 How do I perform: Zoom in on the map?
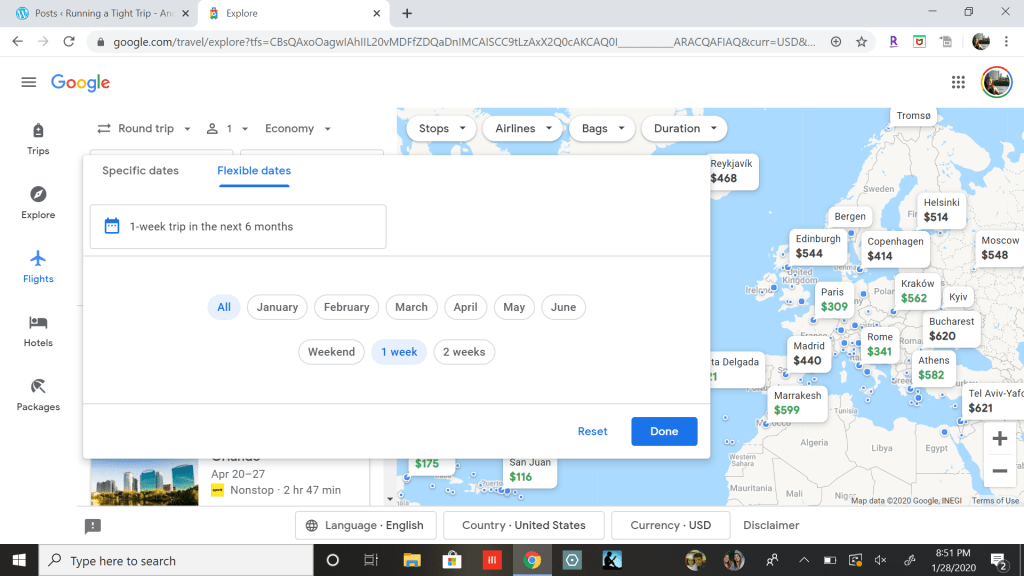point(999,438)
